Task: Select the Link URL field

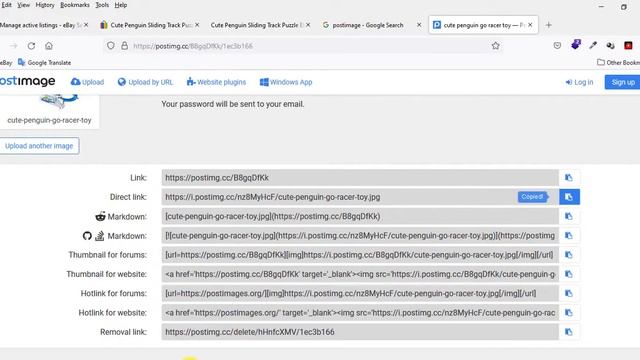Action: tap(360, 178)
